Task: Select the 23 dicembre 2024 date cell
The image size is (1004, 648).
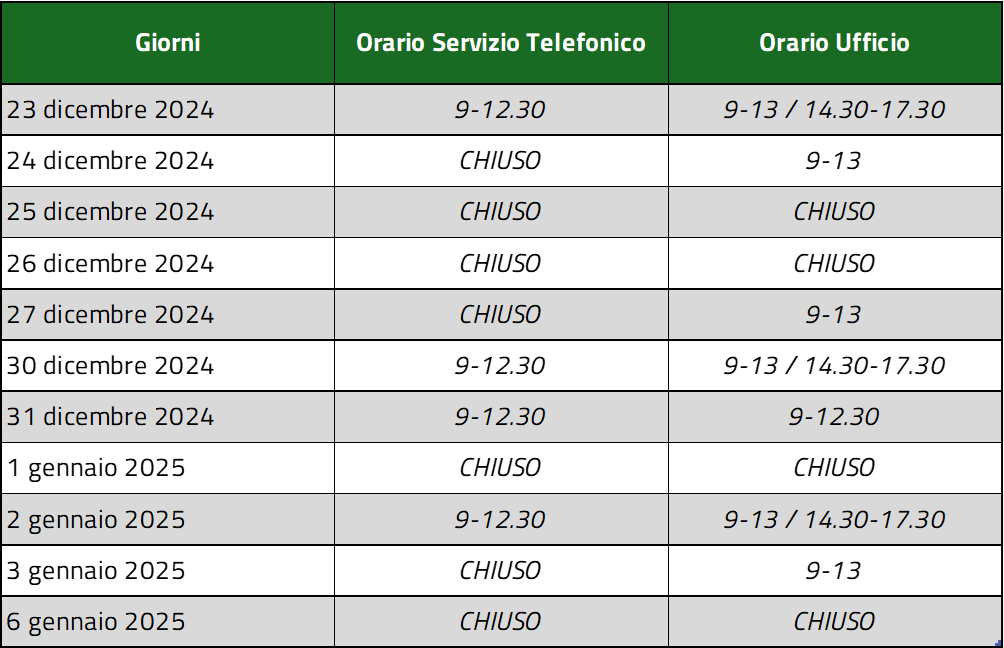Action: pos(168,109)
